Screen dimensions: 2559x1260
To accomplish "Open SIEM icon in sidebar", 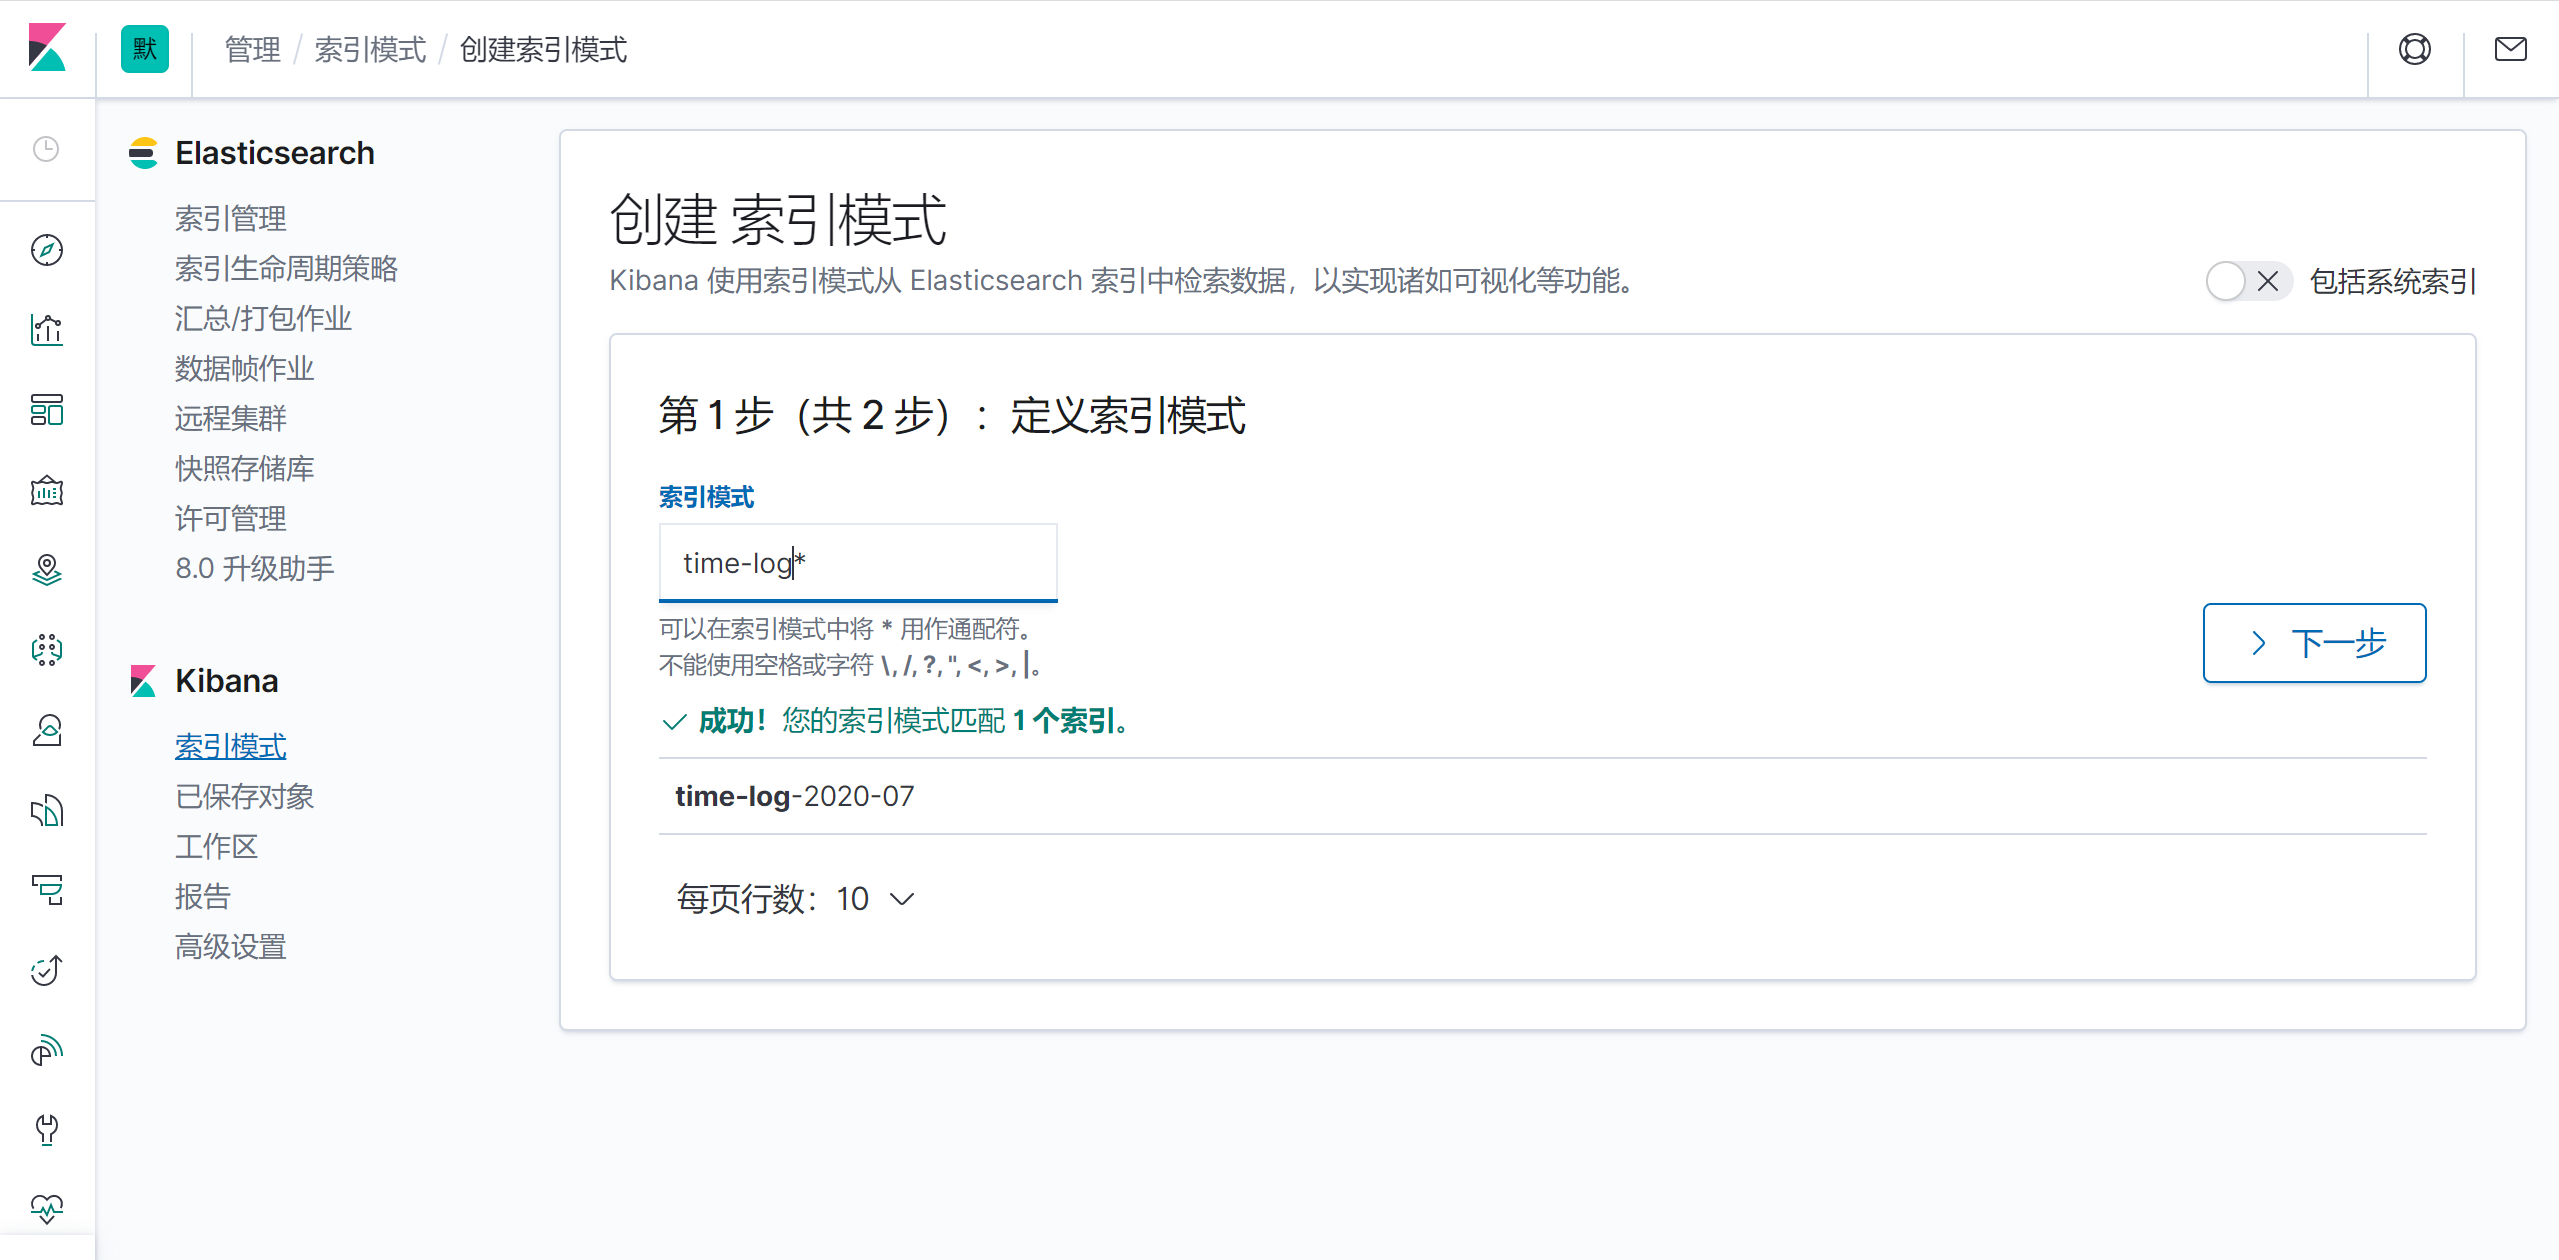I will click(47, 1050).
